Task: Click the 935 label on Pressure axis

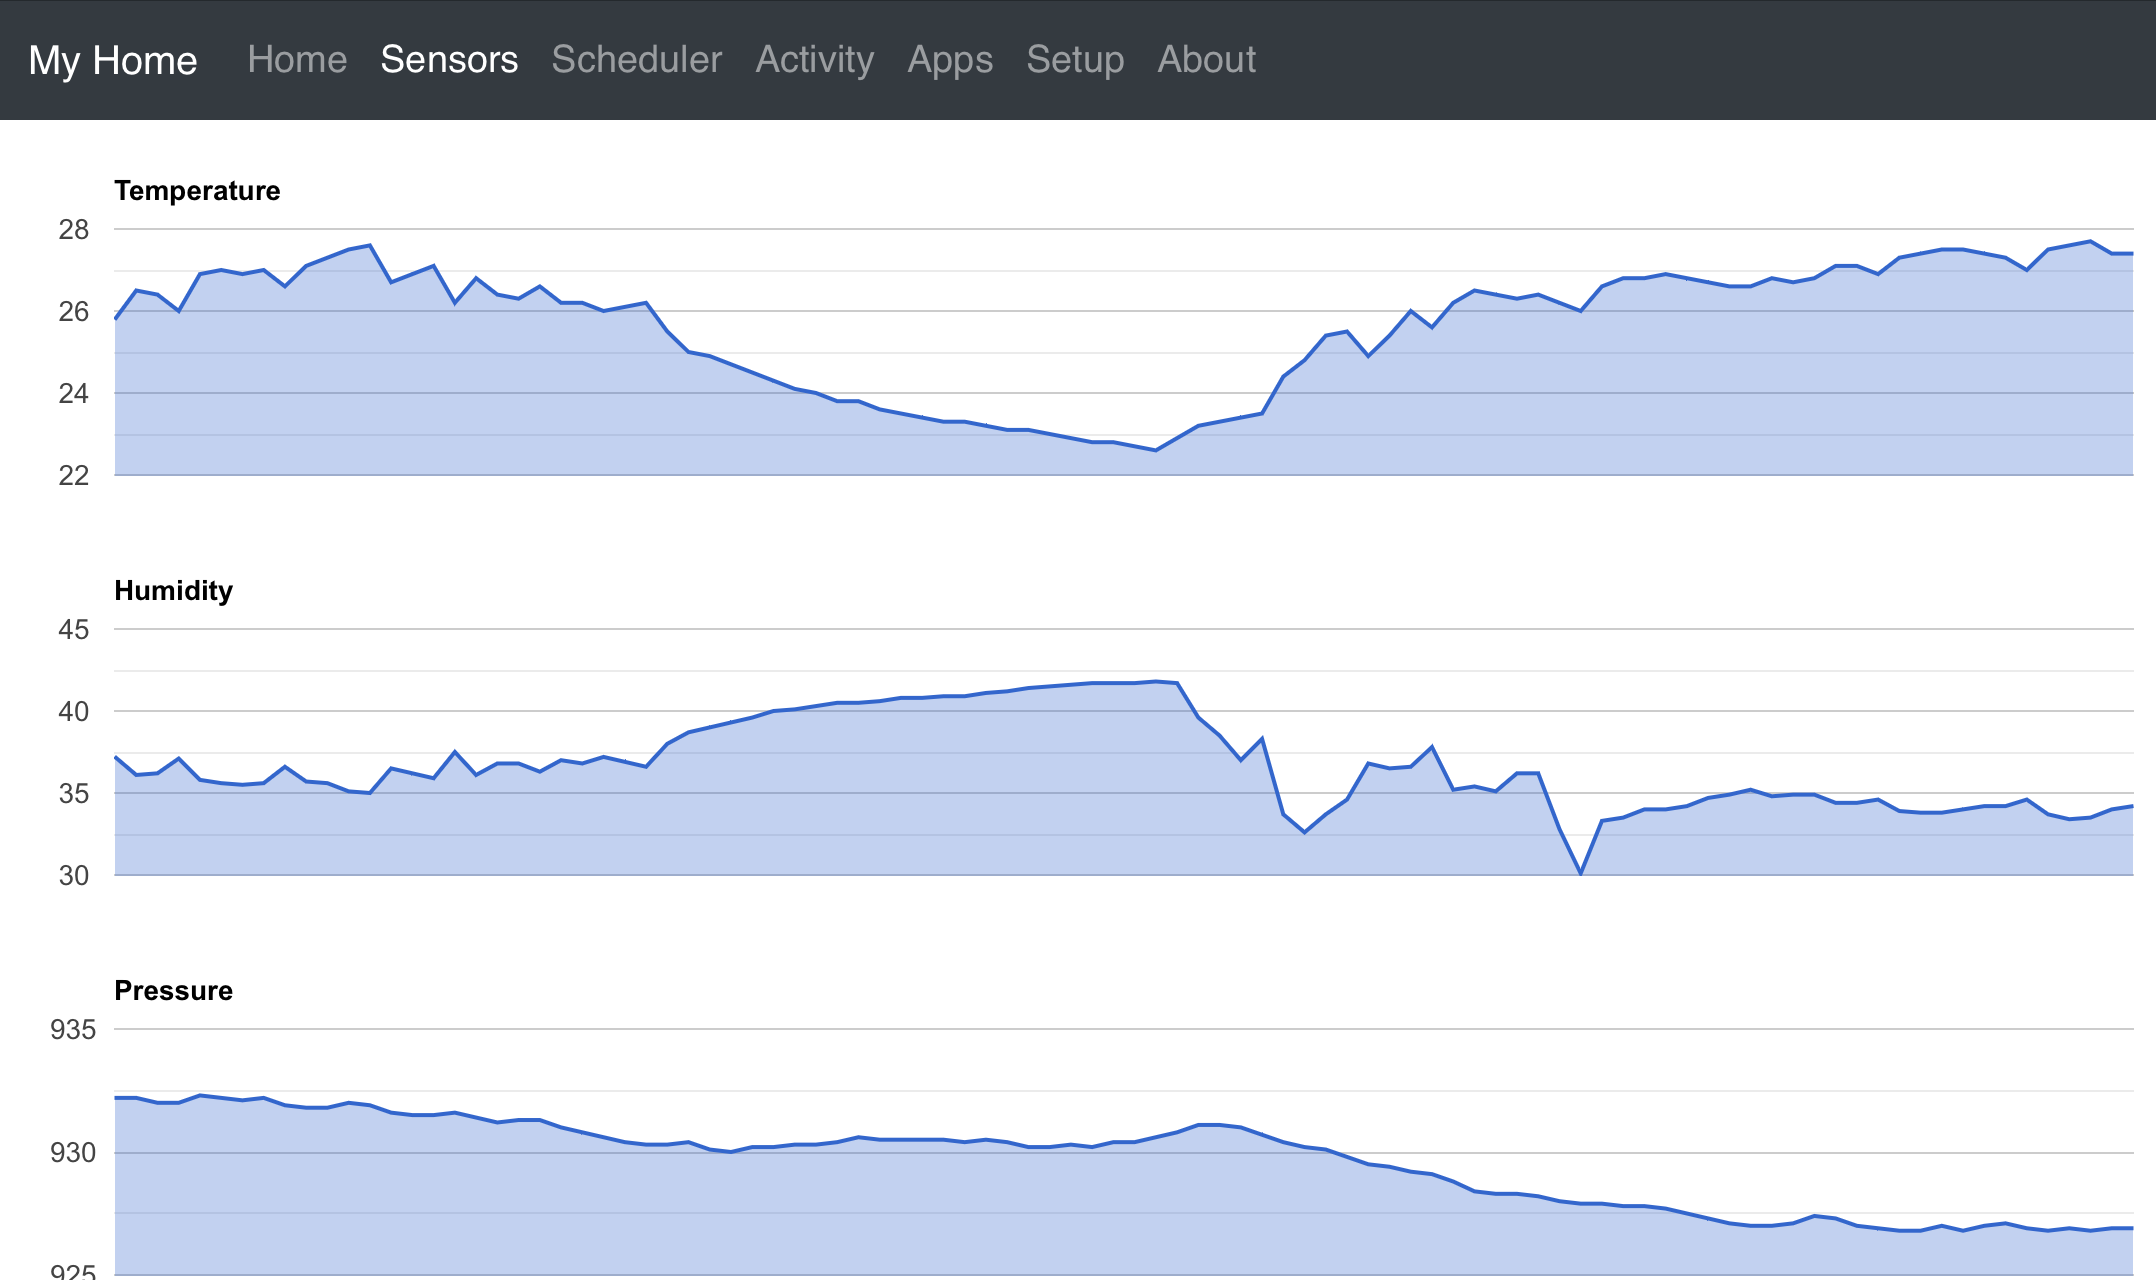Action: [73, 1030]
